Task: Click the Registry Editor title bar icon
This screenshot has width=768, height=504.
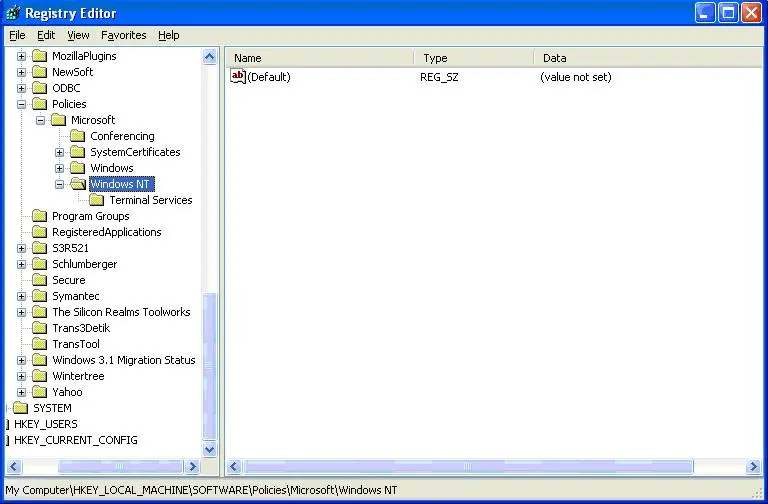Action: pyautogui.click(x=13, y=13)
